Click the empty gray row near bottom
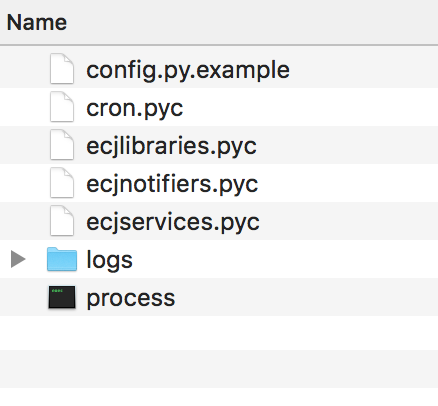The width and height of the screenshot is (438, 406). [219, 369]
